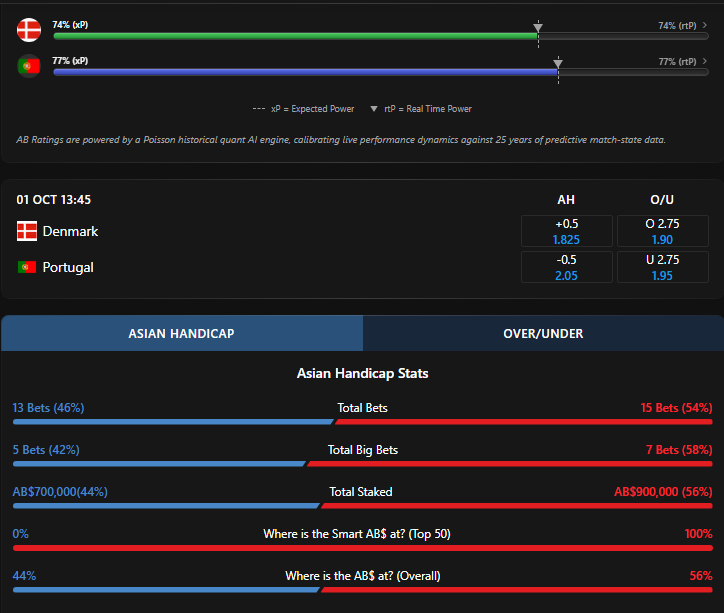Click Denmark real time power marker triangle
The image size is (724, 613).
click(x=538, y=27)
